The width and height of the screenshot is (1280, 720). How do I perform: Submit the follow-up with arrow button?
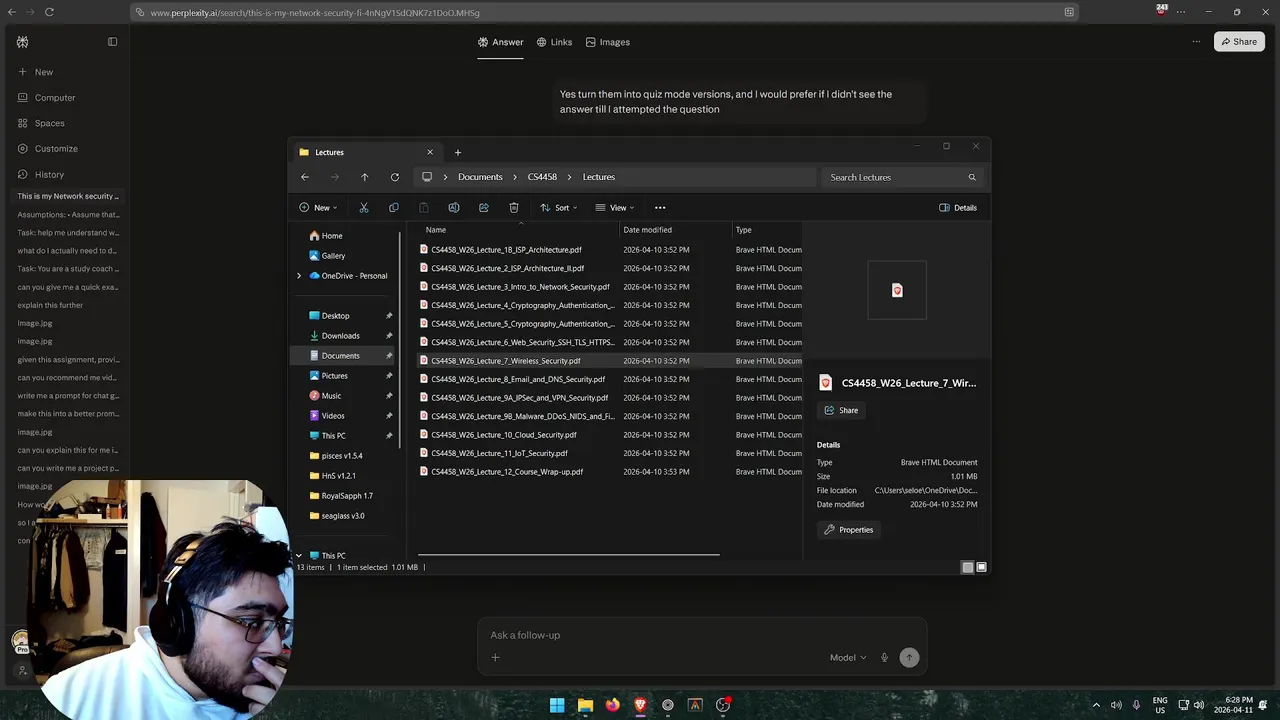coord(909,657)
